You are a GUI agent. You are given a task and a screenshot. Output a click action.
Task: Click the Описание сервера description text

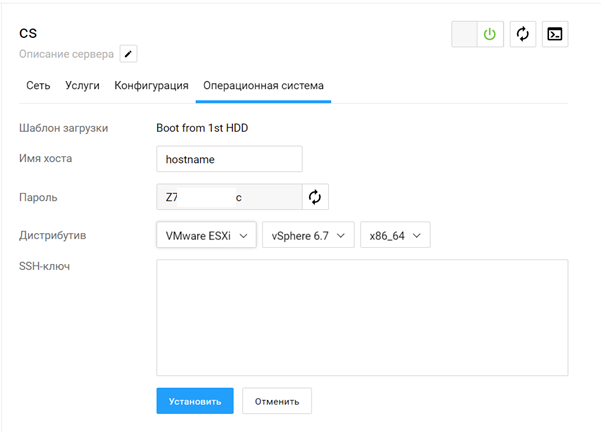coord(66,53)
